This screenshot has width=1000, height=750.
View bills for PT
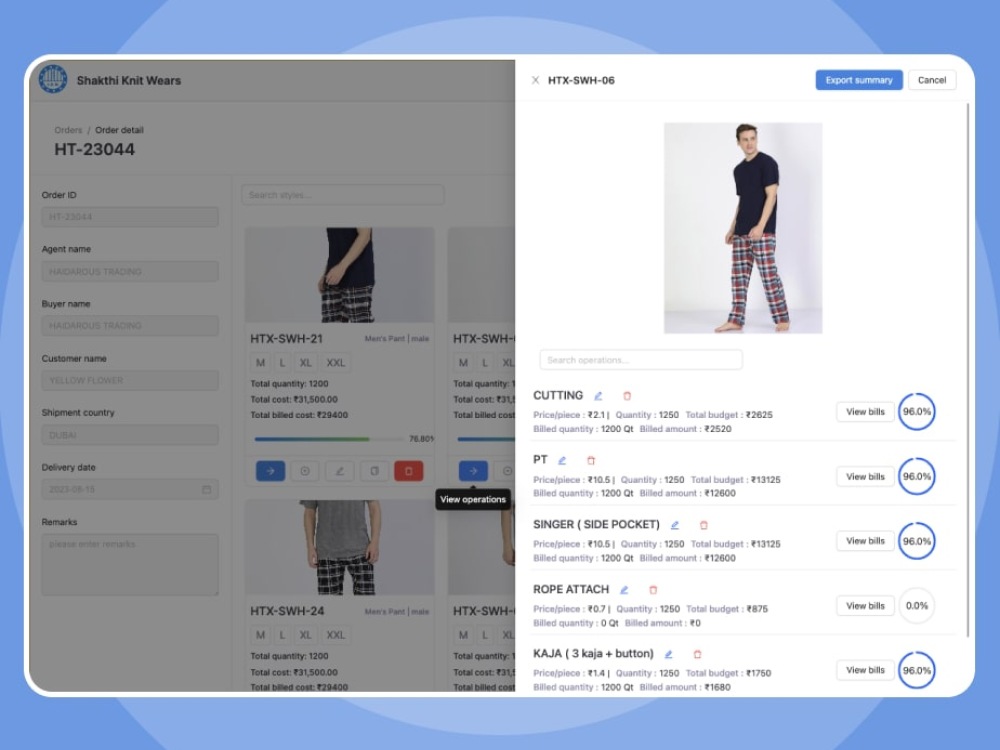[x=865, y=476]
